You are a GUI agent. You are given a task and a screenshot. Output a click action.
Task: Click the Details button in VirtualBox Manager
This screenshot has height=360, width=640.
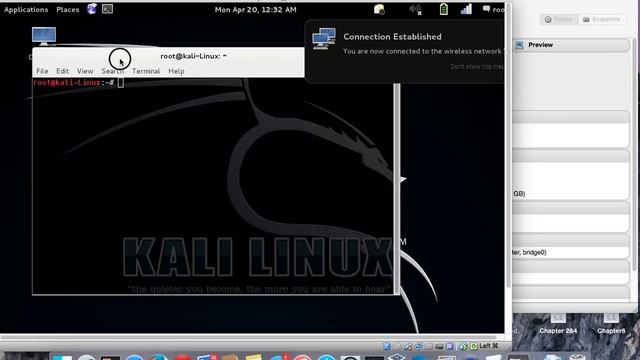[x=559, y=19]
